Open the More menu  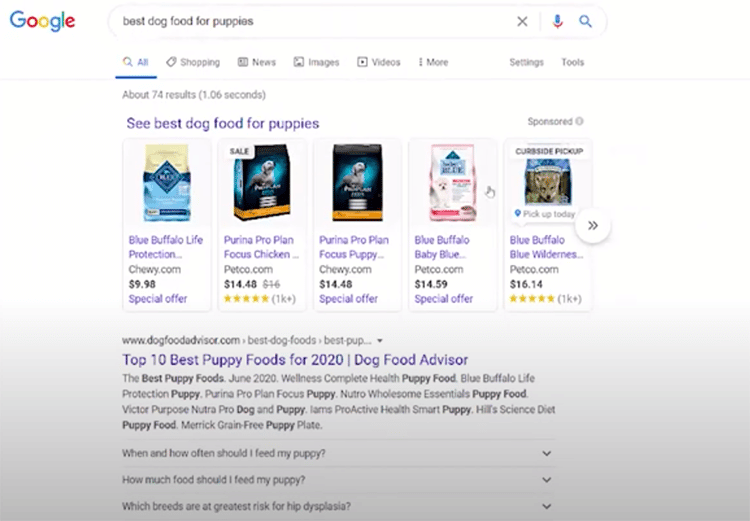click(x=433, y=62)
